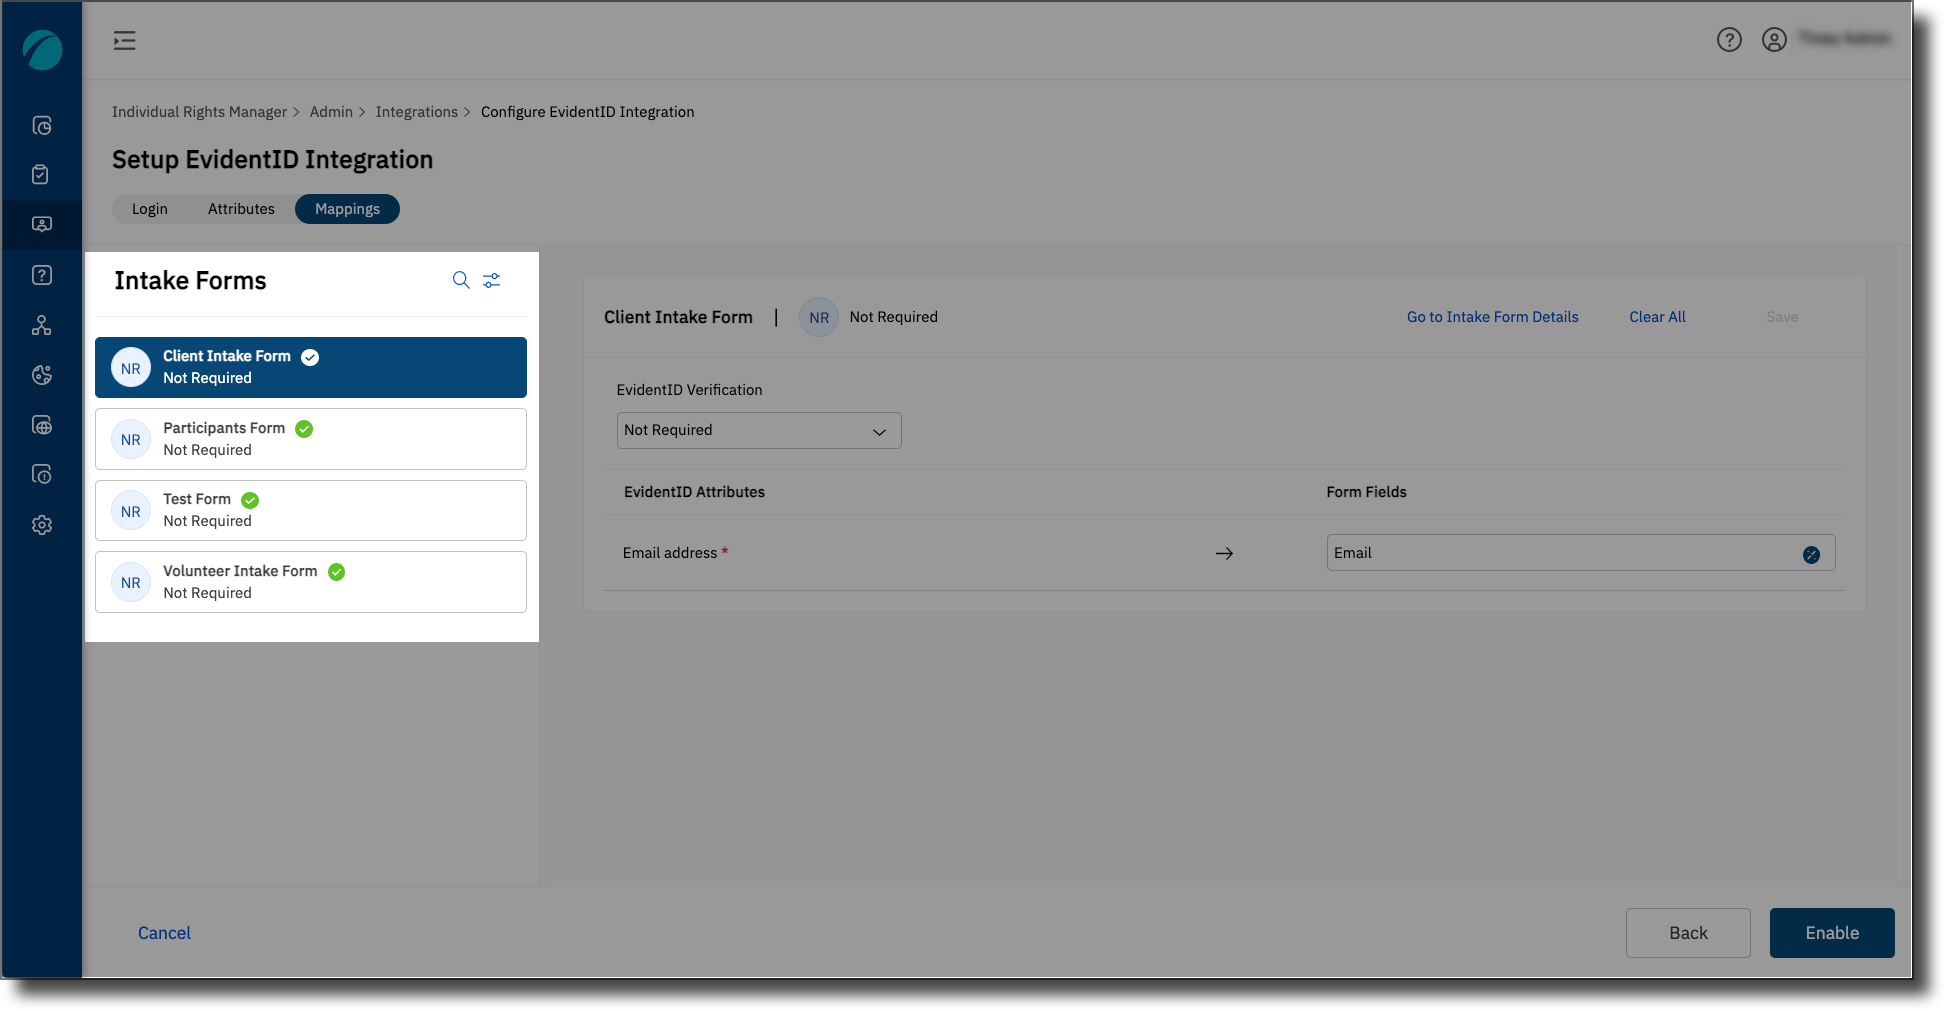The width and height of the screenshot is (1945, 1011).
Task: Select the clipboard tasks icon in sidebar
Action: point(41,174)
